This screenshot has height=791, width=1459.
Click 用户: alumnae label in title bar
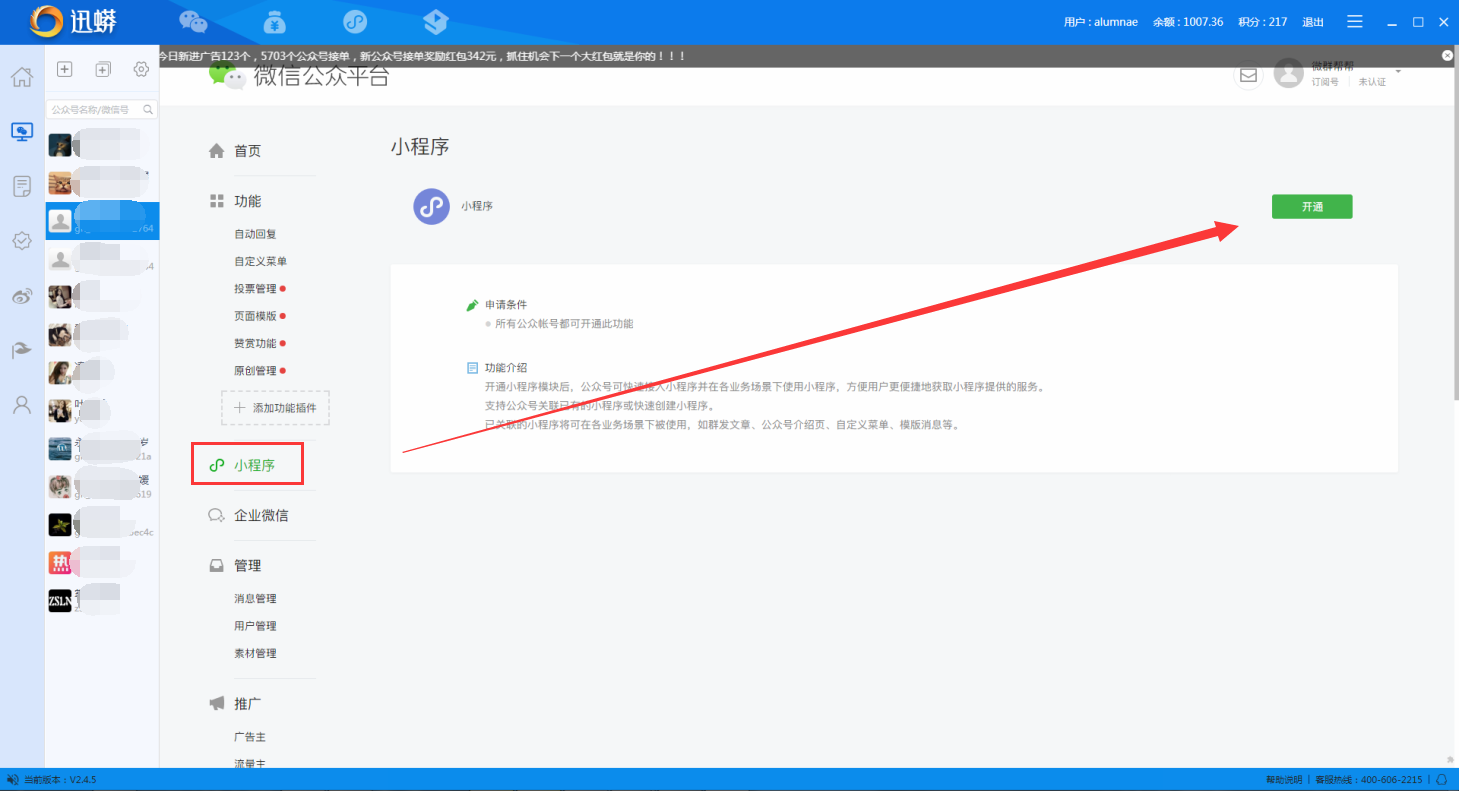pos(1101,22)
